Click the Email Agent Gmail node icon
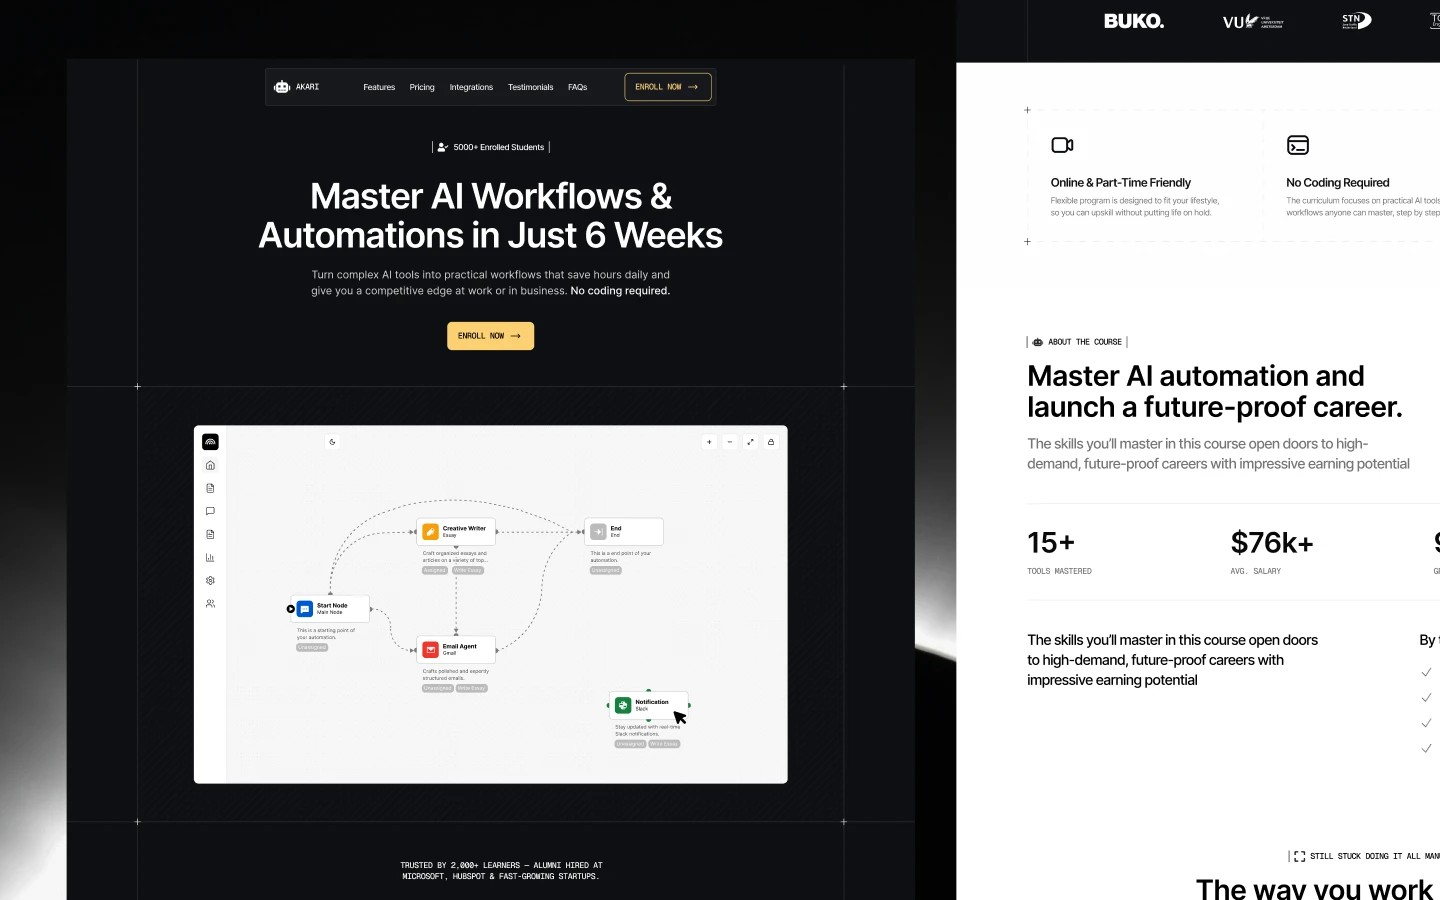The height and width of the screenshot is (900, 1440). tap(430, 649)
